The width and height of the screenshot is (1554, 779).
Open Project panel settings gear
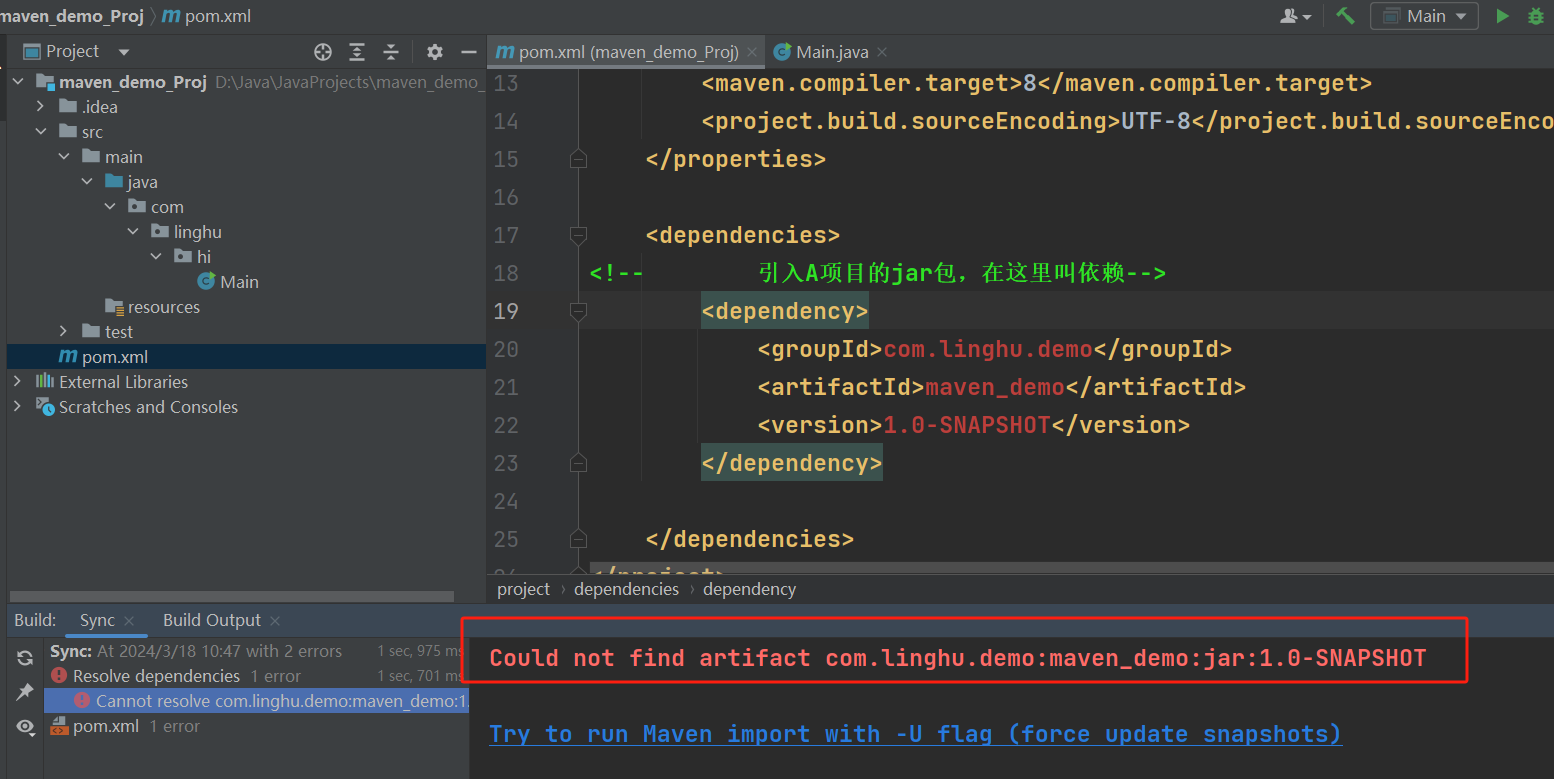[x=434, y=52]
